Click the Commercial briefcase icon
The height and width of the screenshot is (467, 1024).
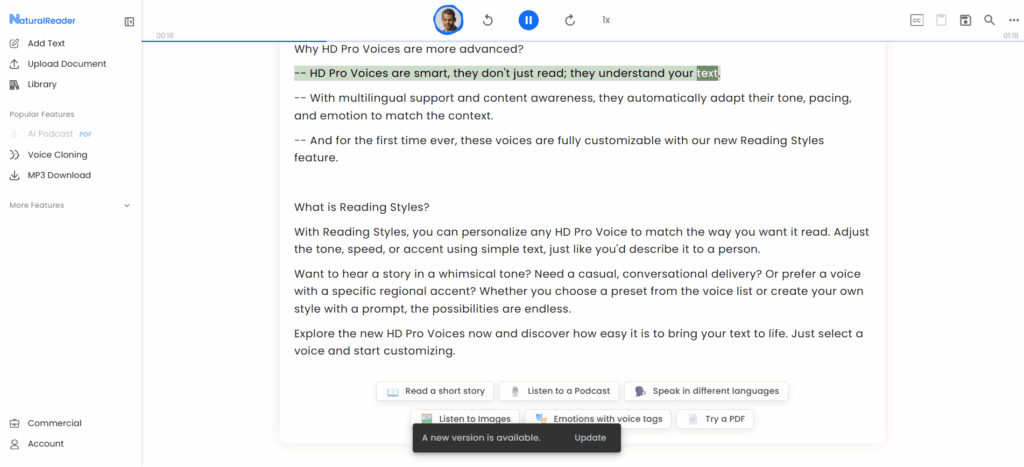[14, 423]
